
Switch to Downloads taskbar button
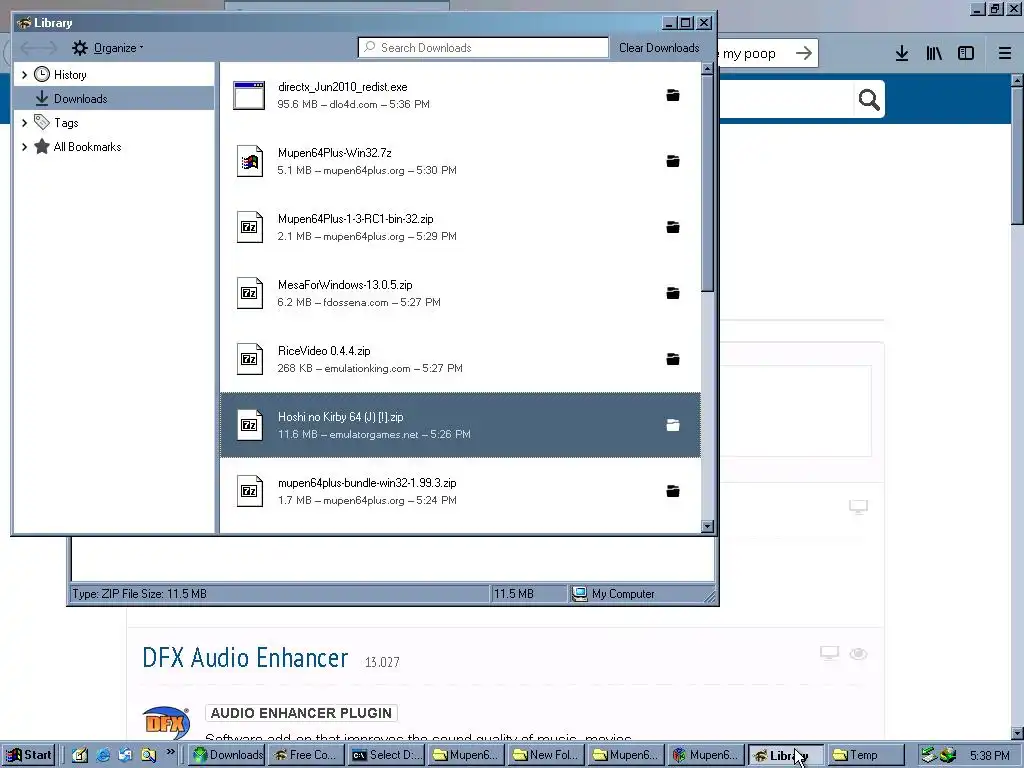coord(228,755)
